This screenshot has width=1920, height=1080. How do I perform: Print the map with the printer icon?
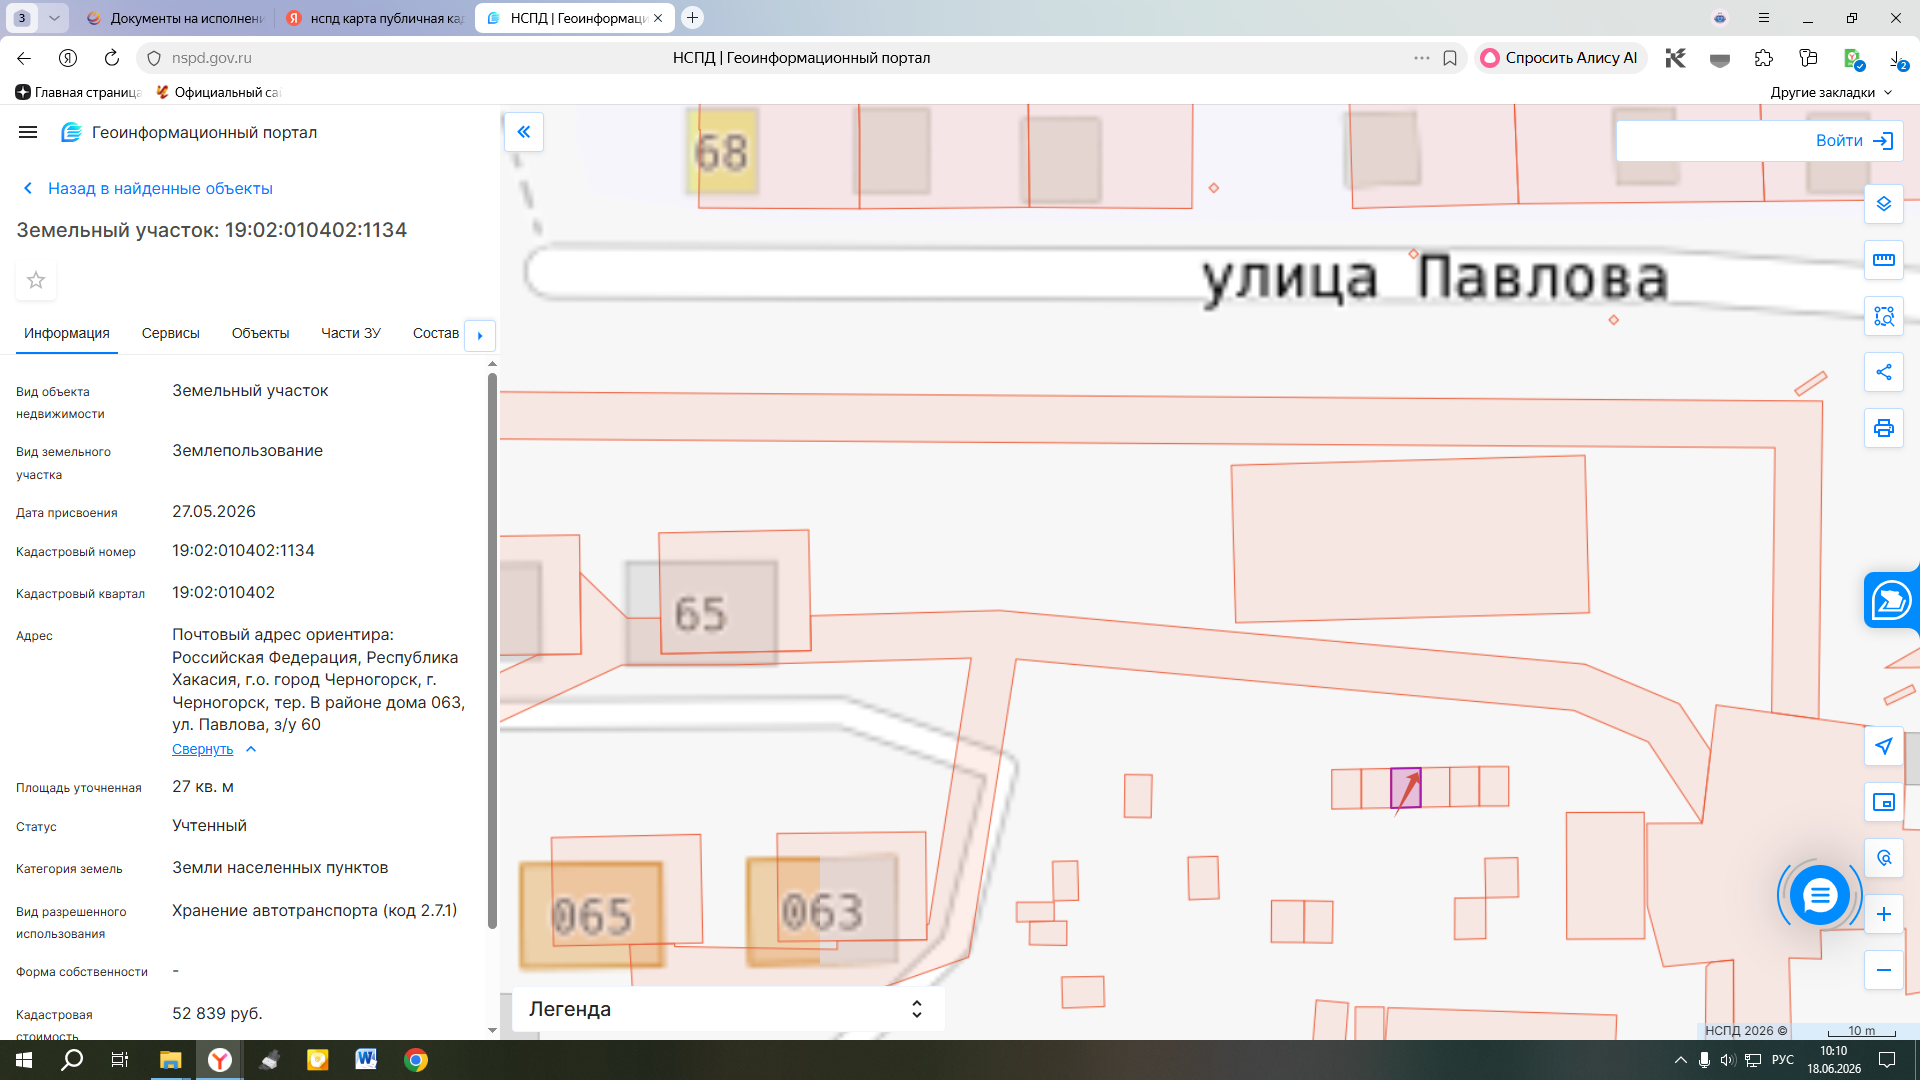1884,428
